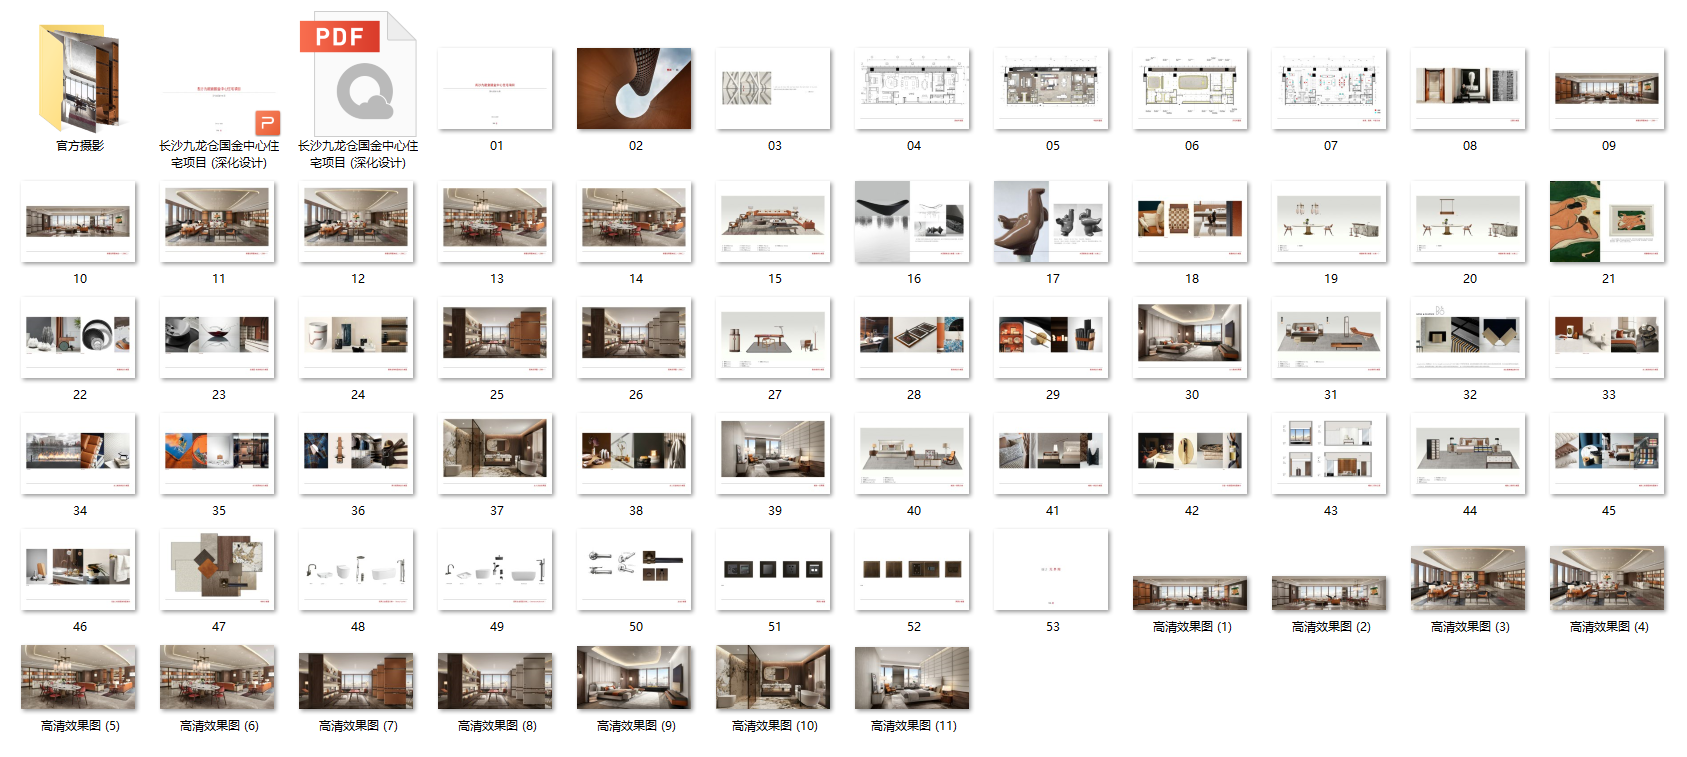Click thumbnail 02 with the spiral staircase

[634, 89]
